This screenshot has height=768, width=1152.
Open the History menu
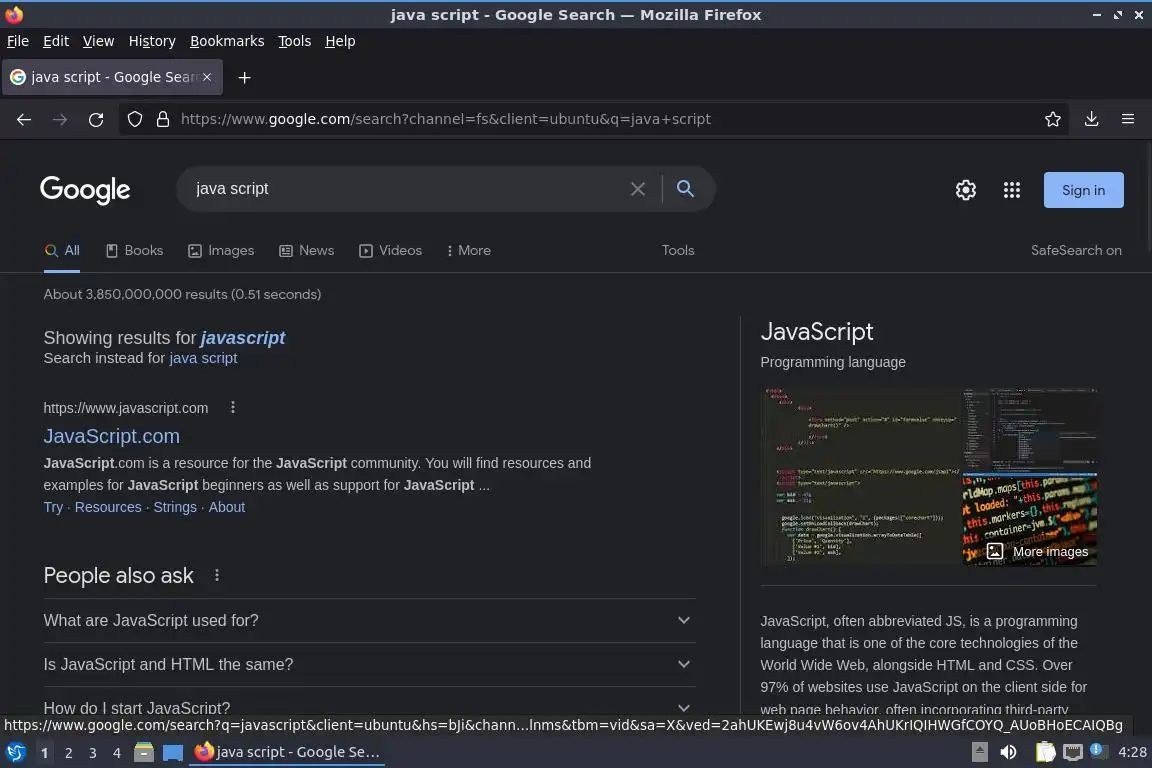pyautogui.click(x=152, y=41)
